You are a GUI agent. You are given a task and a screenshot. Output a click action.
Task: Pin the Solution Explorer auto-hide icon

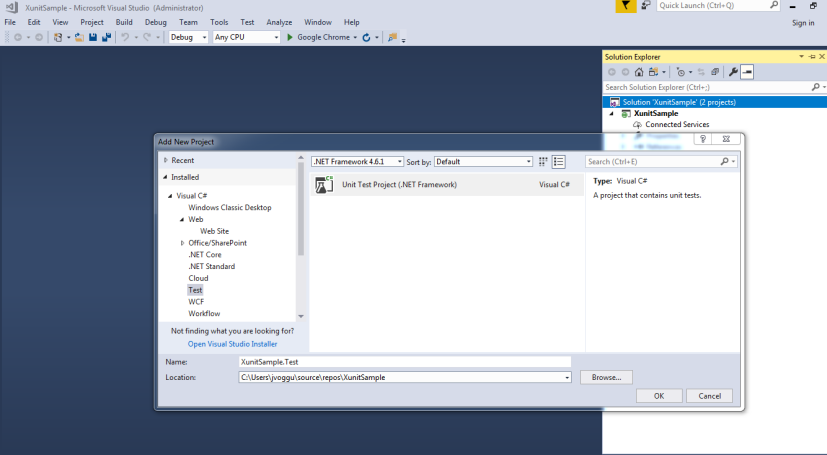pyautogui.click(x=812, y=56)
